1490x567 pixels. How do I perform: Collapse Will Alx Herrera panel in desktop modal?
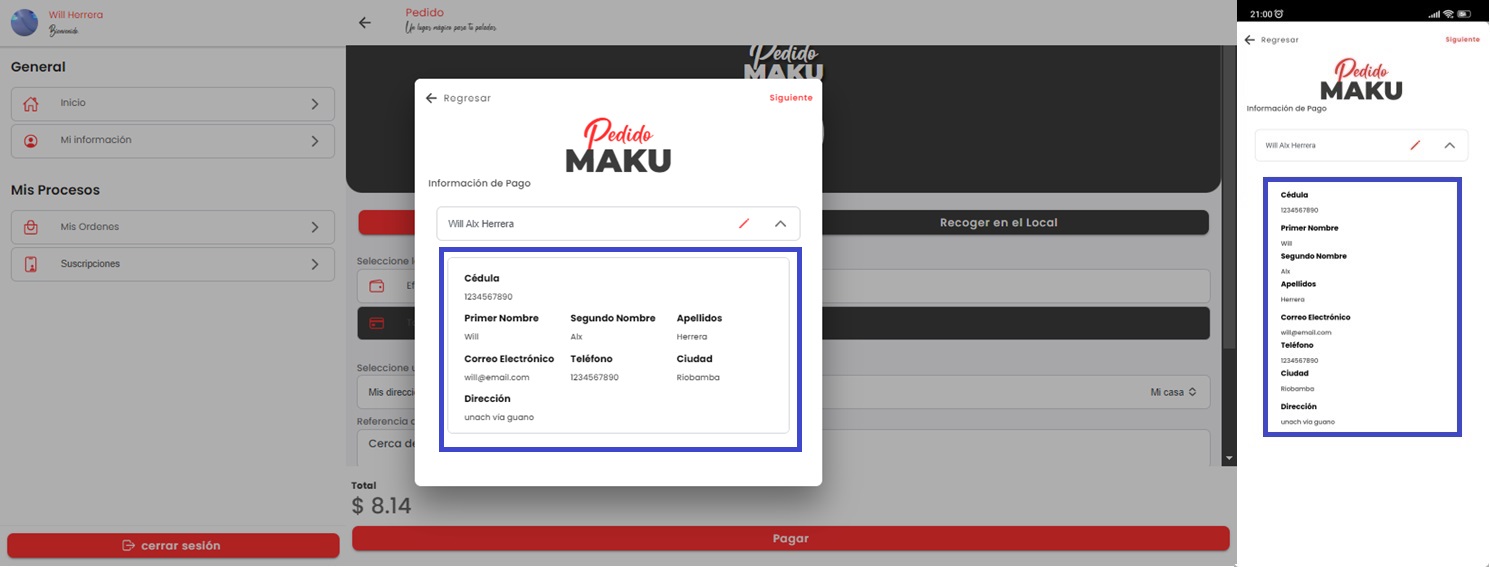tap(781, 224)
